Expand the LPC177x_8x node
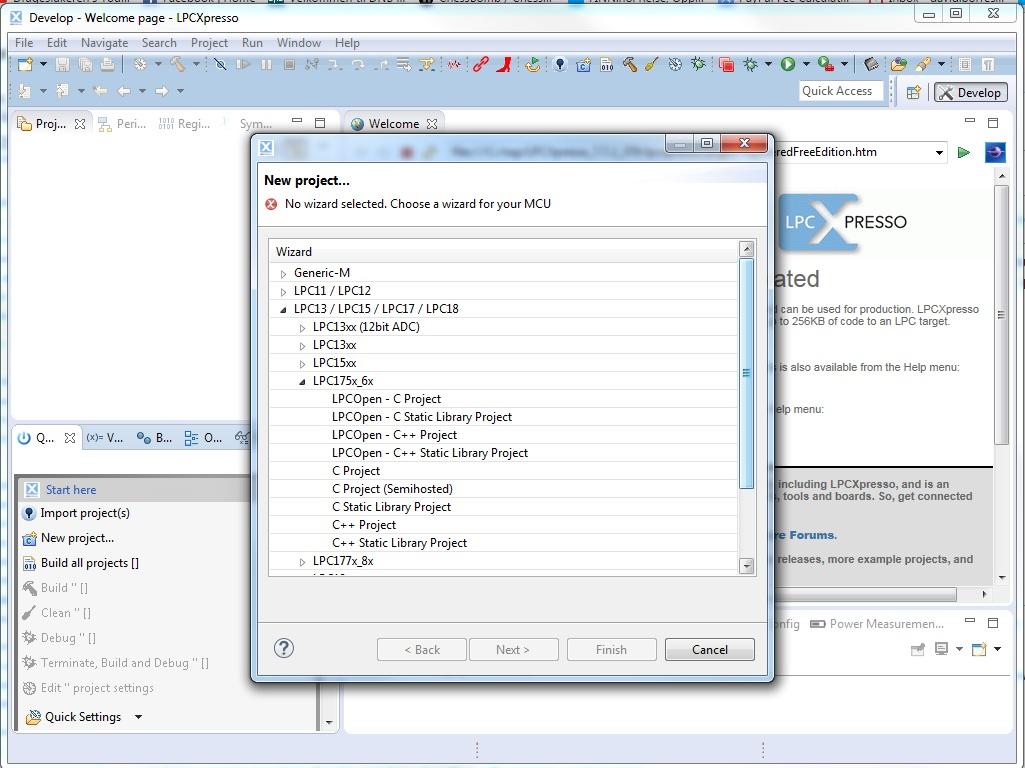 click(x=302, y=561)
